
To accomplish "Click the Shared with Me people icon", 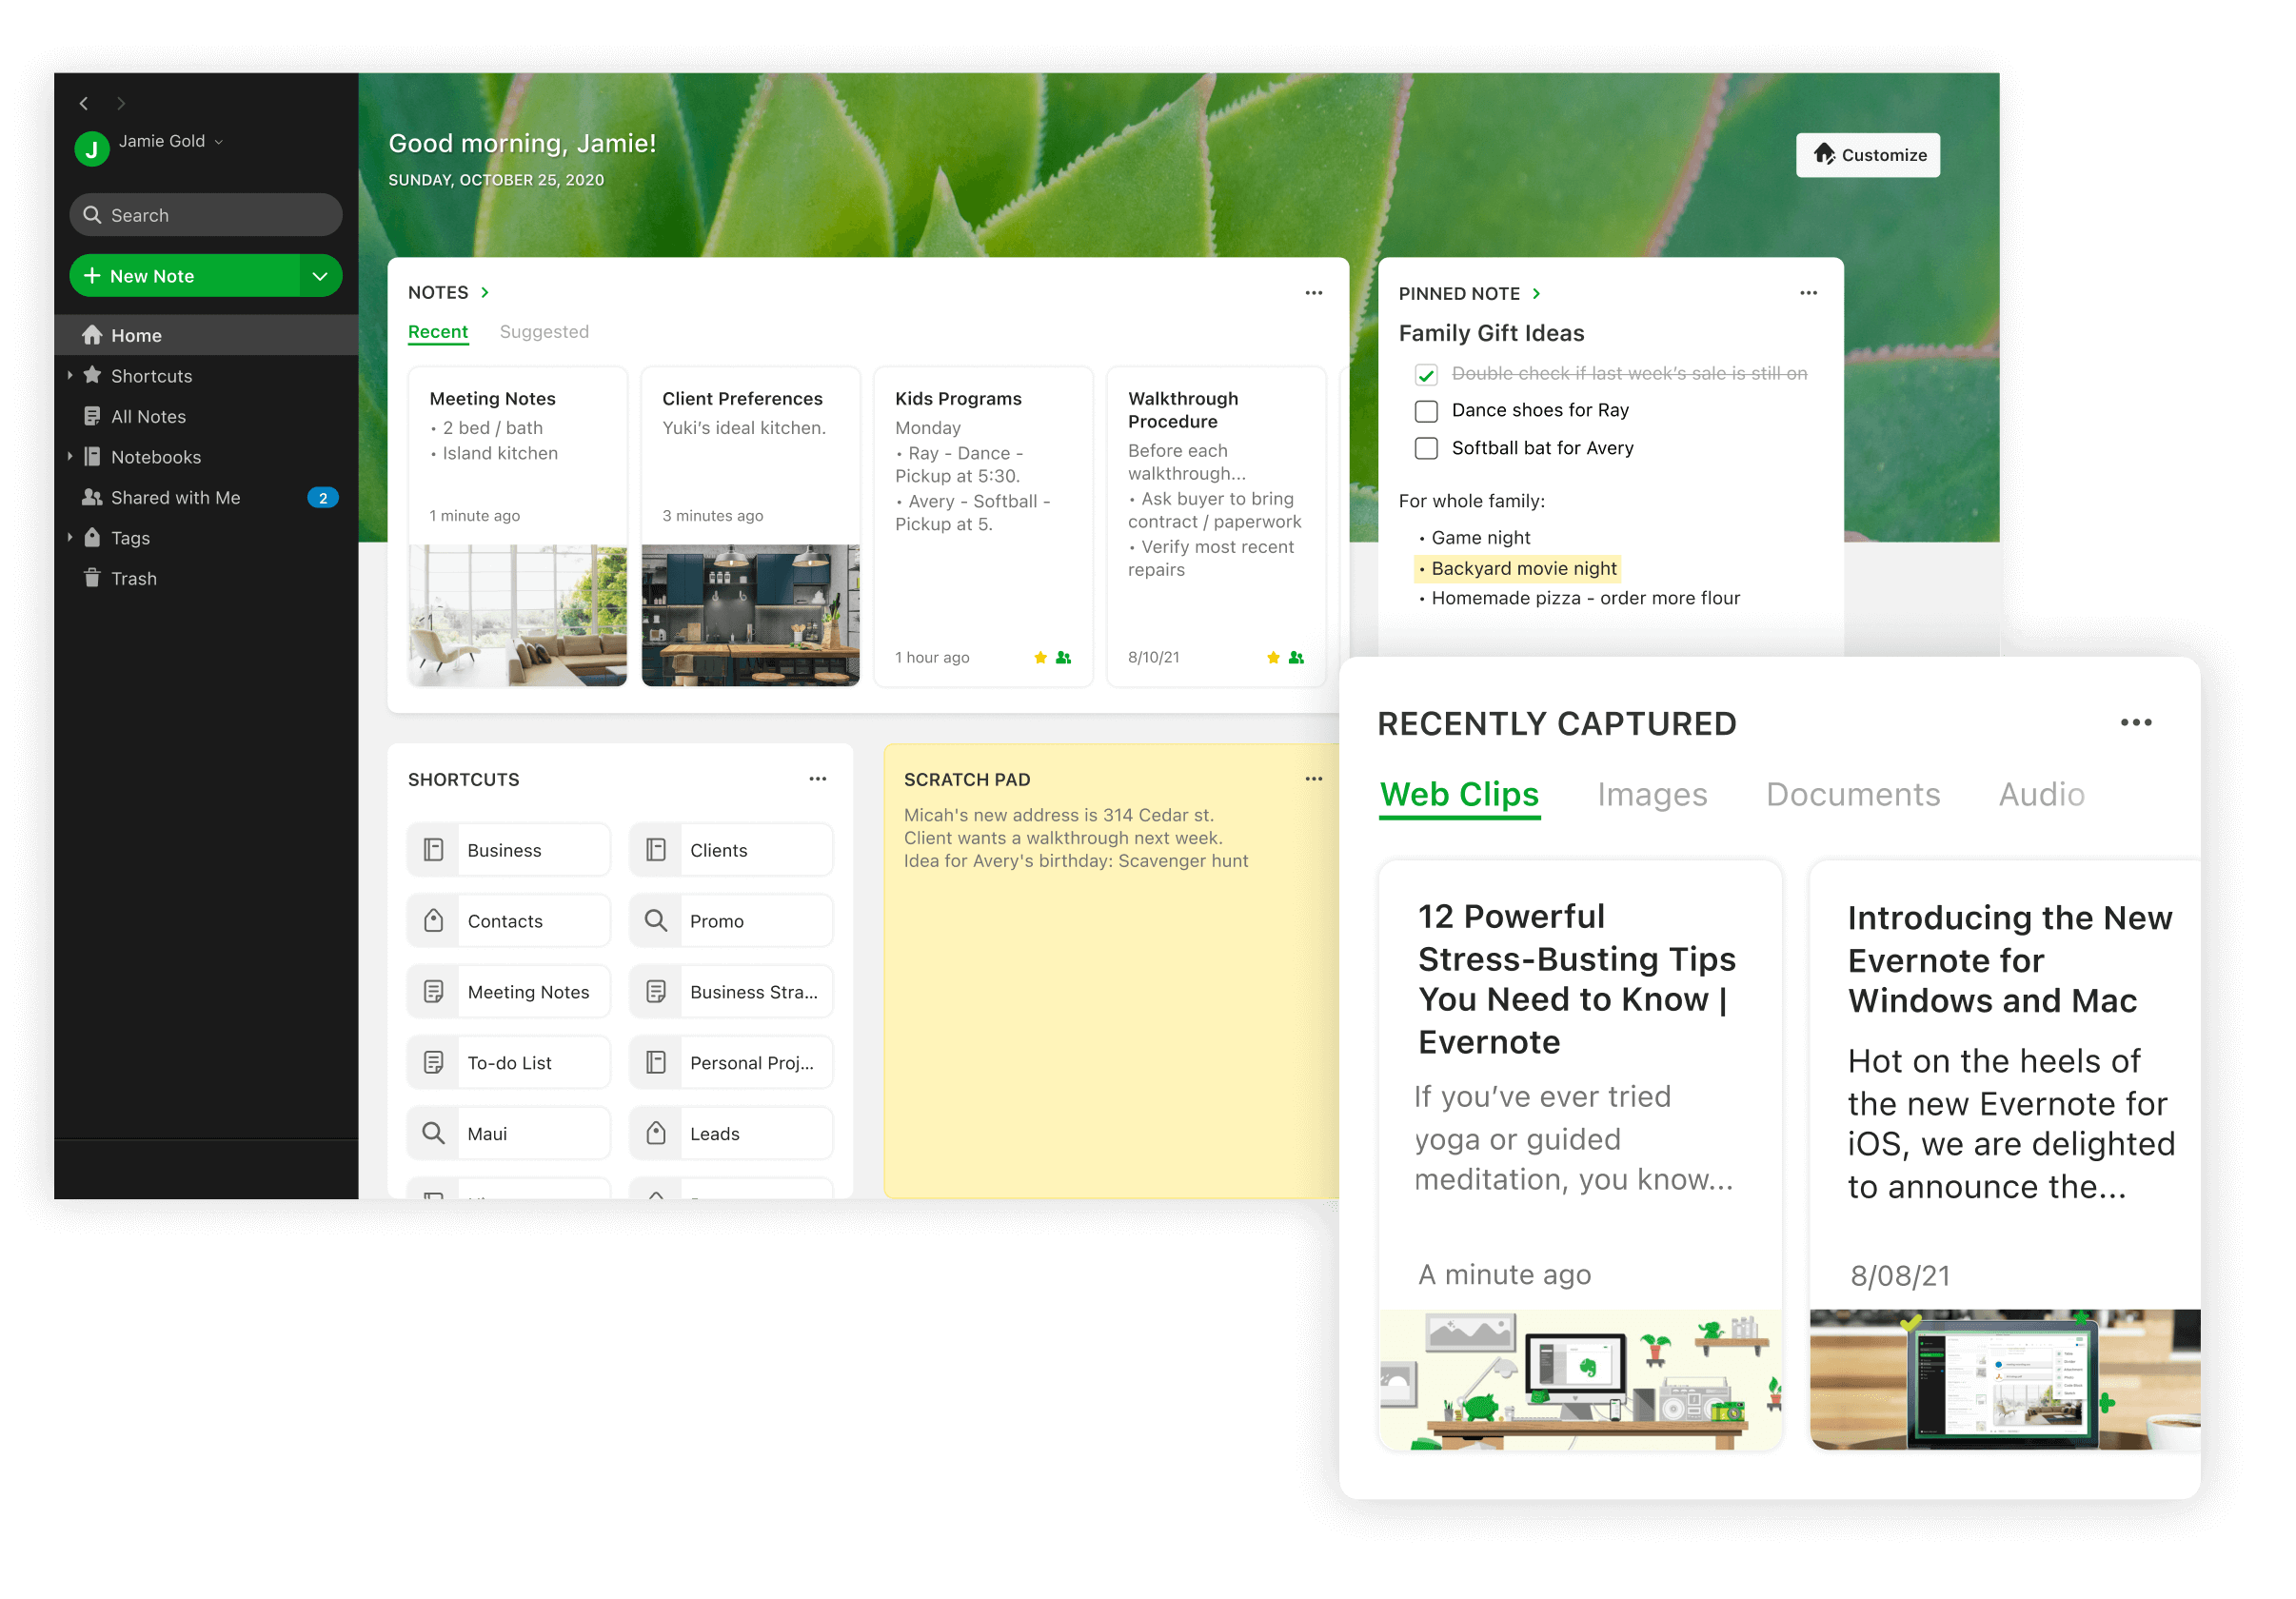I will coord(92,497).
